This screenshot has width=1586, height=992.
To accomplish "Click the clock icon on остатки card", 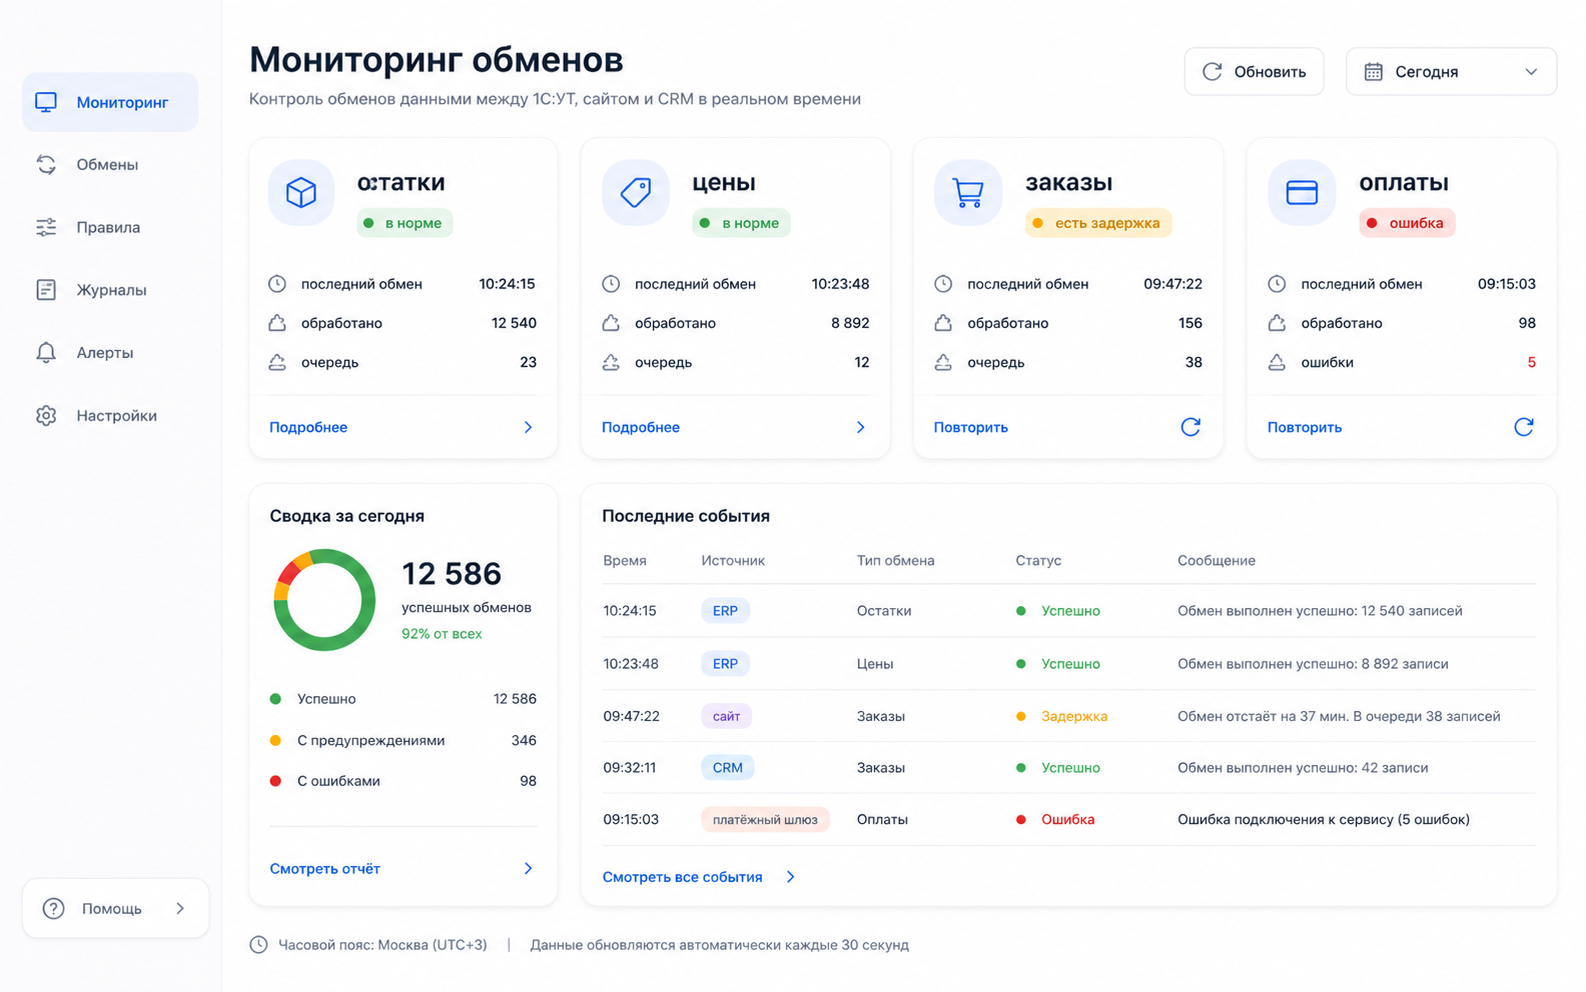I will 277,284.
